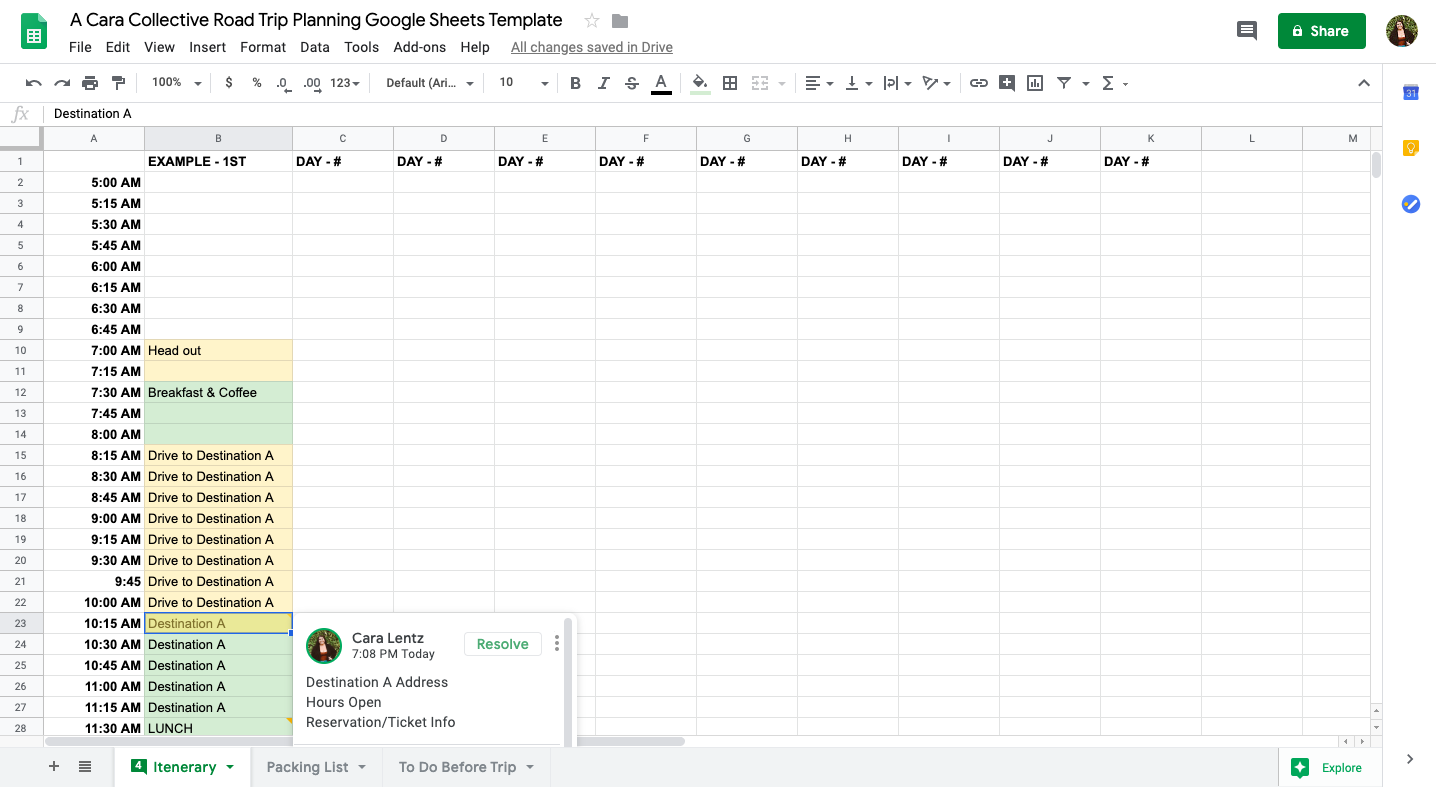Viewport: 1436px width, 787px height.
Task: Open Google Keep side panel icon
Action: 1410,148
